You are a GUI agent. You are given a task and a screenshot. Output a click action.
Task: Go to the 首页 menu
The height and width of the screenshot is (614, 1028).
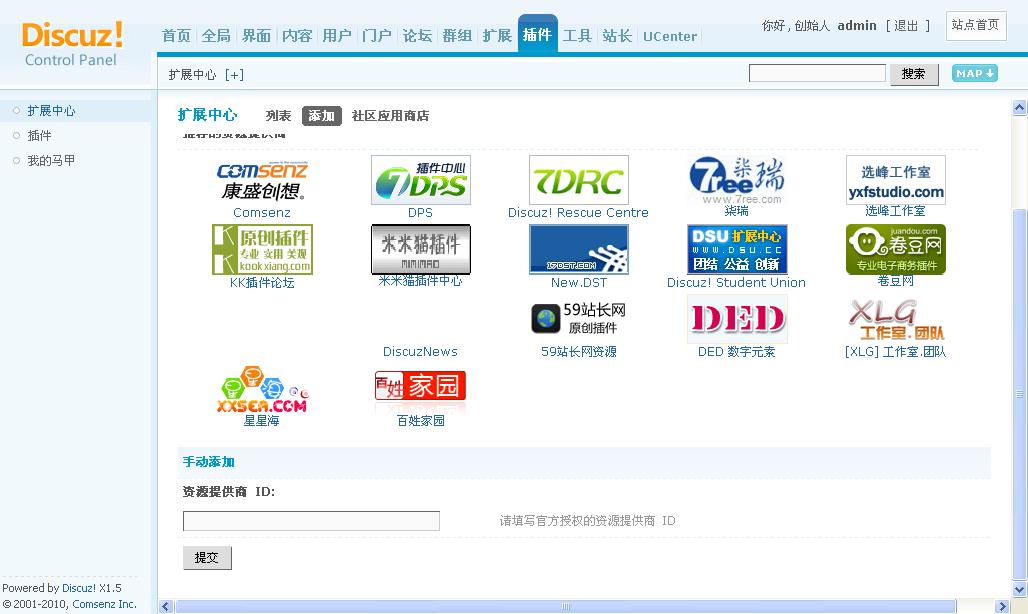pos(176,36)
